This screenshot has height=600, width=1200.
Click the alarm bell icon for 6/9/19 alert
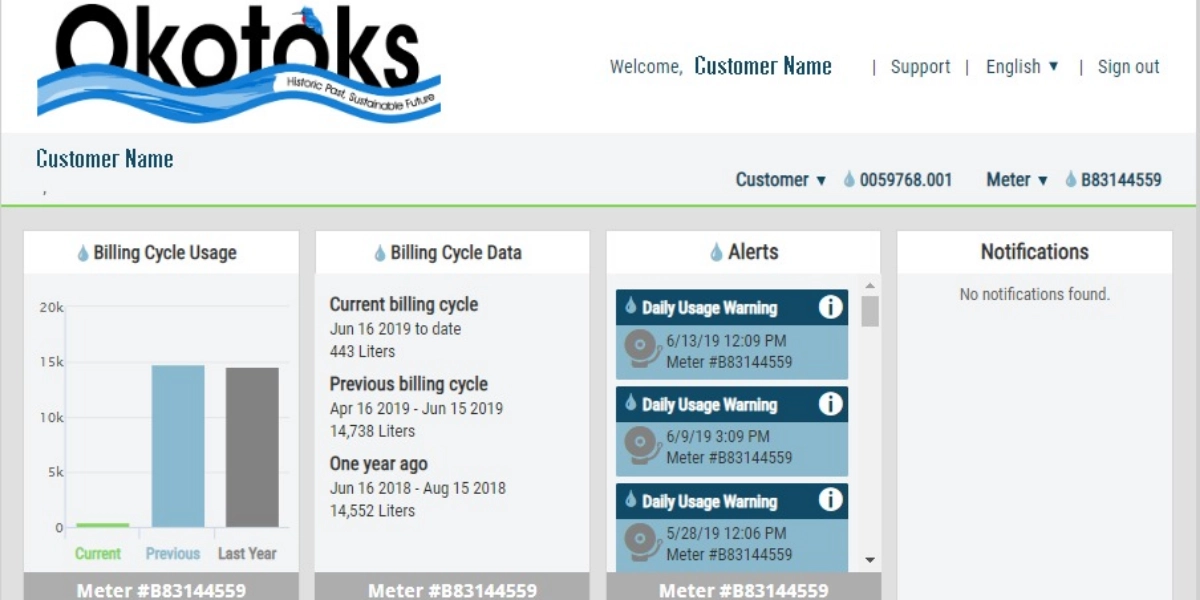click(642, 446)
